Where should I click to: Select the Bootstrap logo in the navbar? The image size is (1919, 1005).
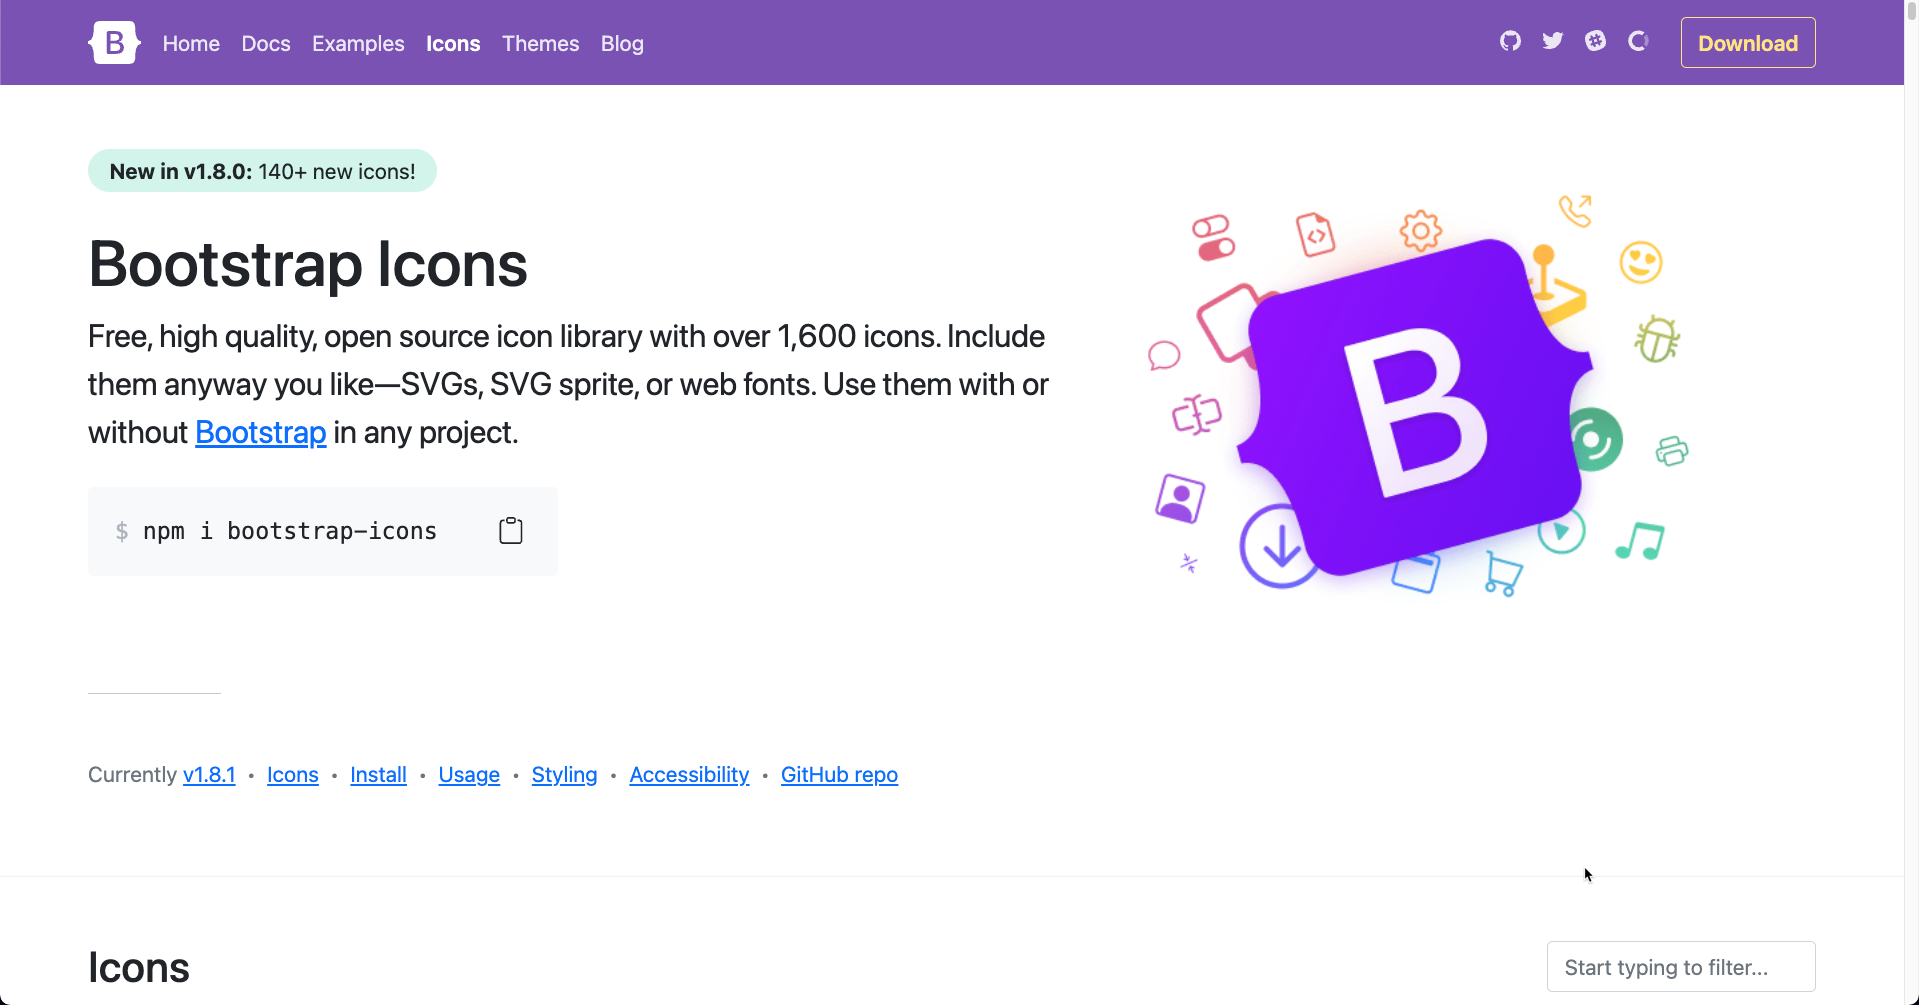point(113,42)
